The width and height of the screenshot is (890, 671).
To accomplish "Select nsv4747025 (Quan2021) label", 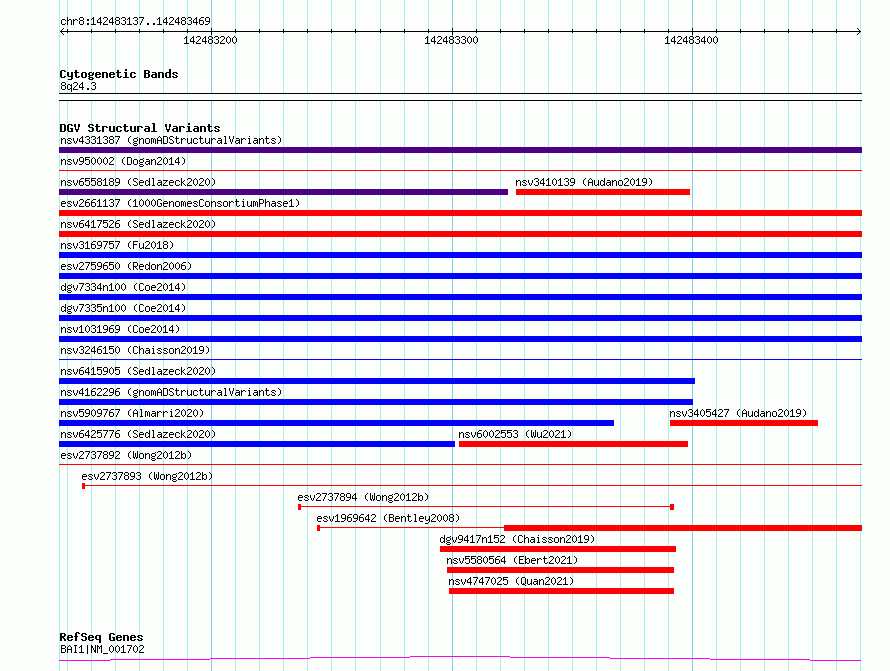I will (x=511, y=581).
